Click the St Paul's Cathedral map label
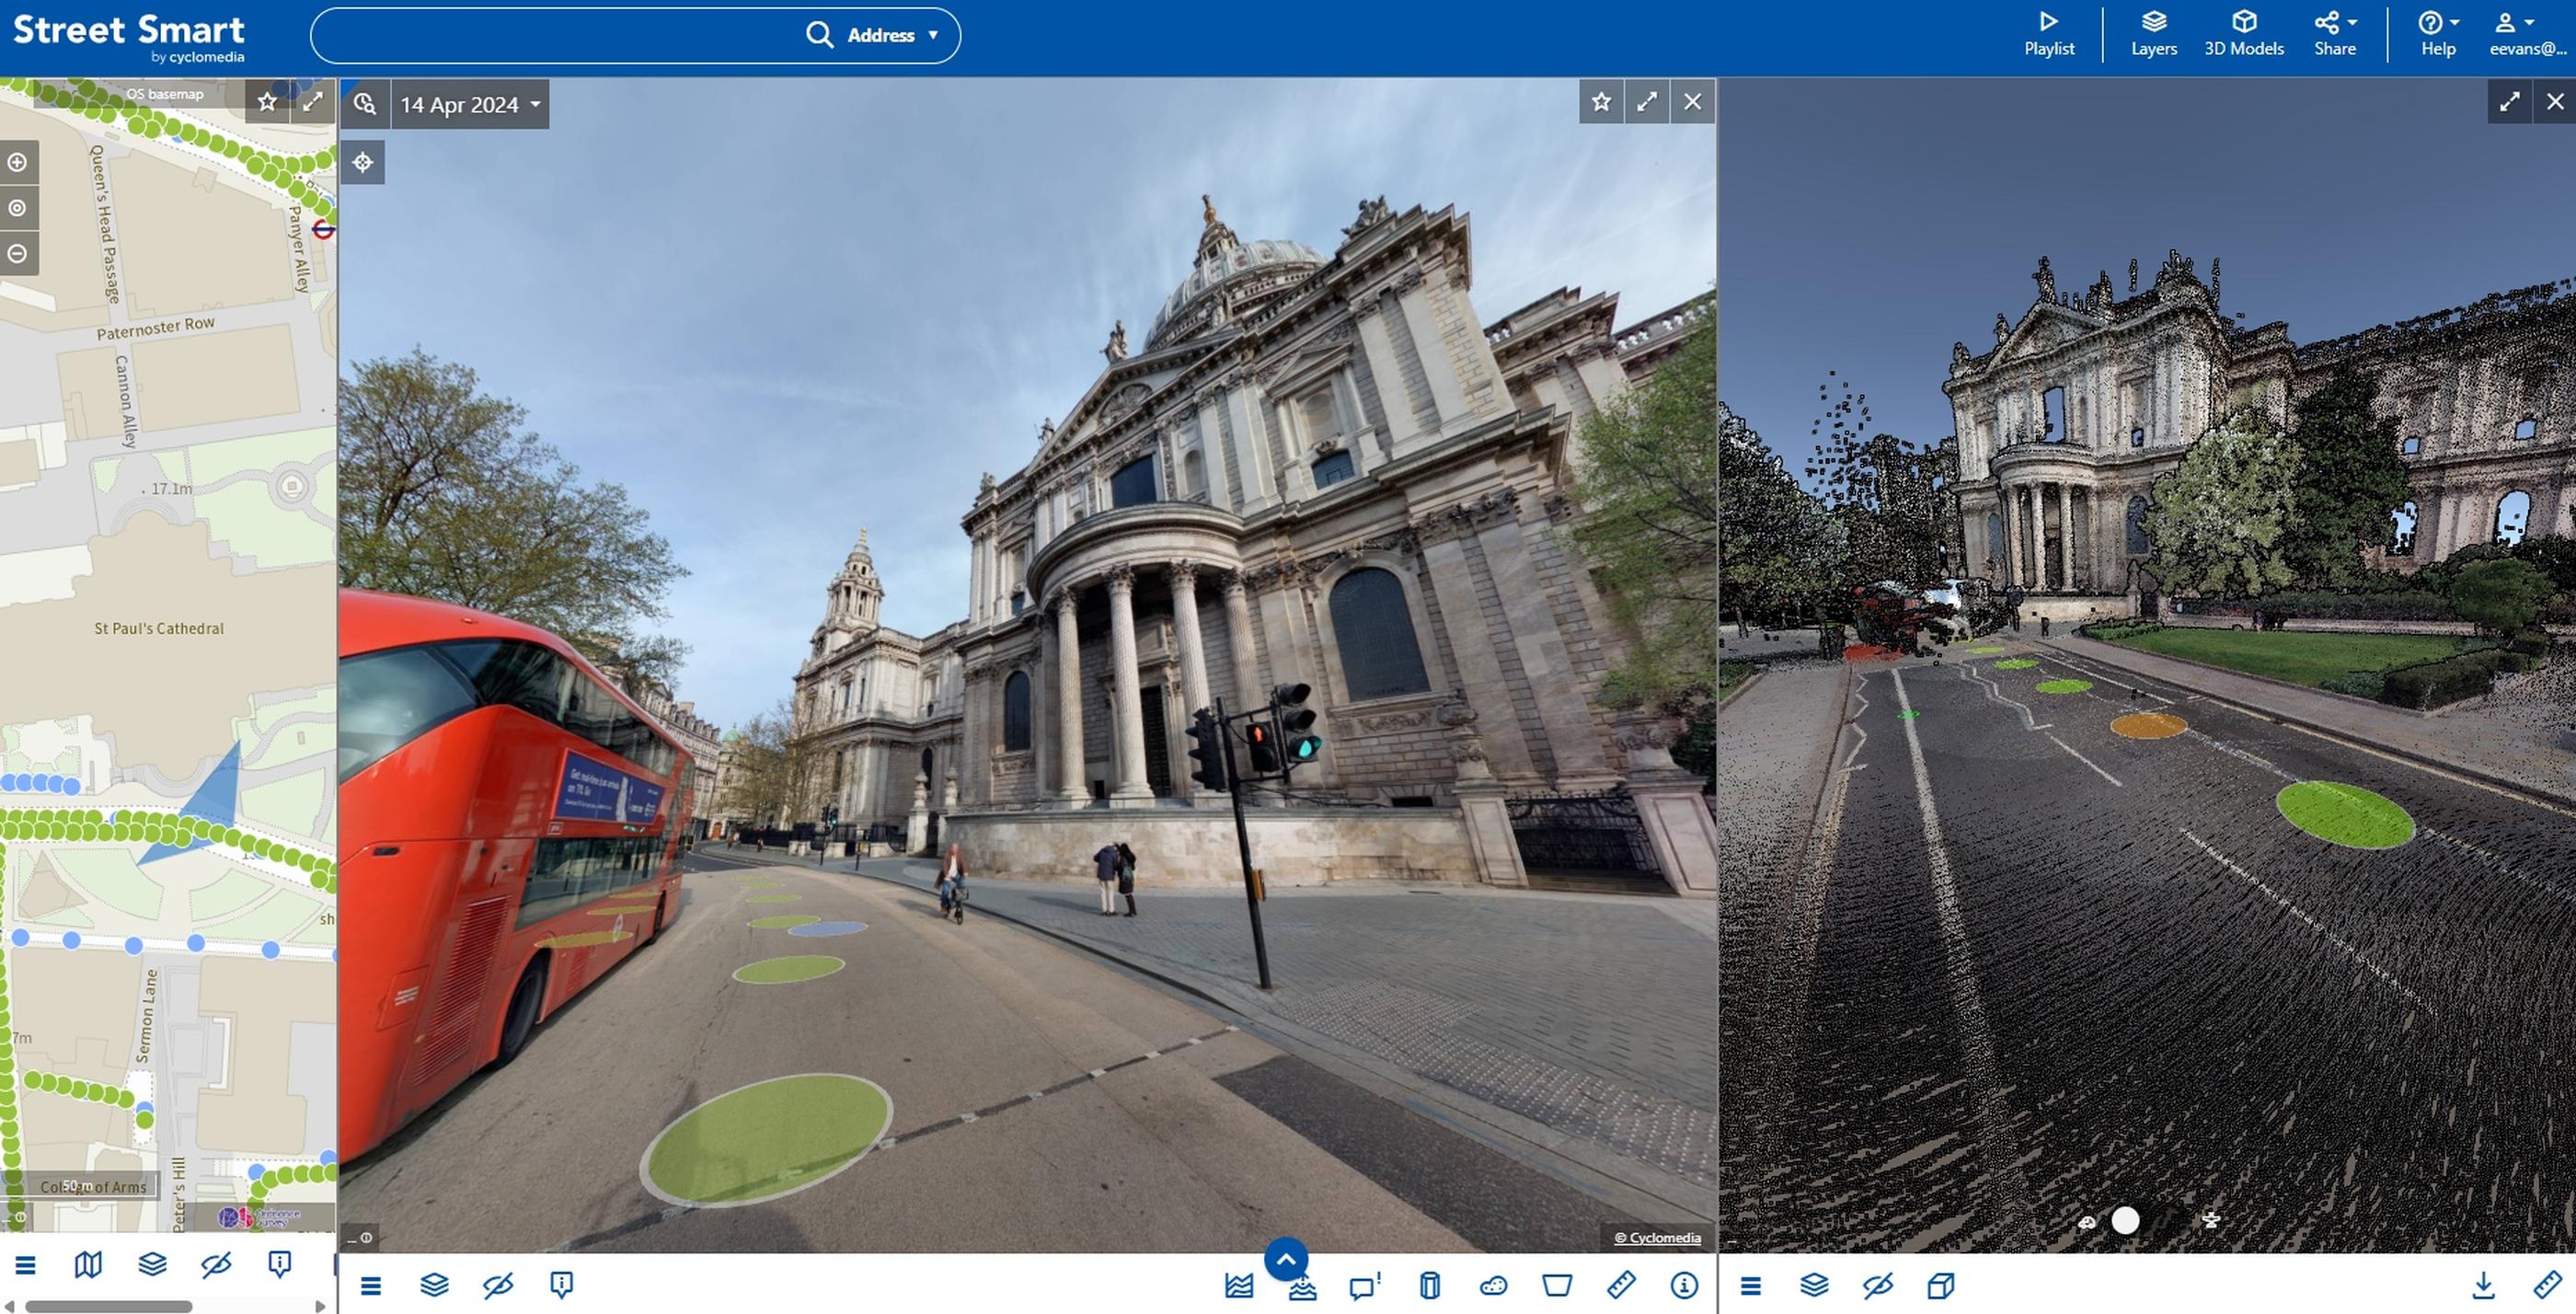The height and width of the screenshot is (1314, 2576). pyautogui.click(x=159, y=628)
